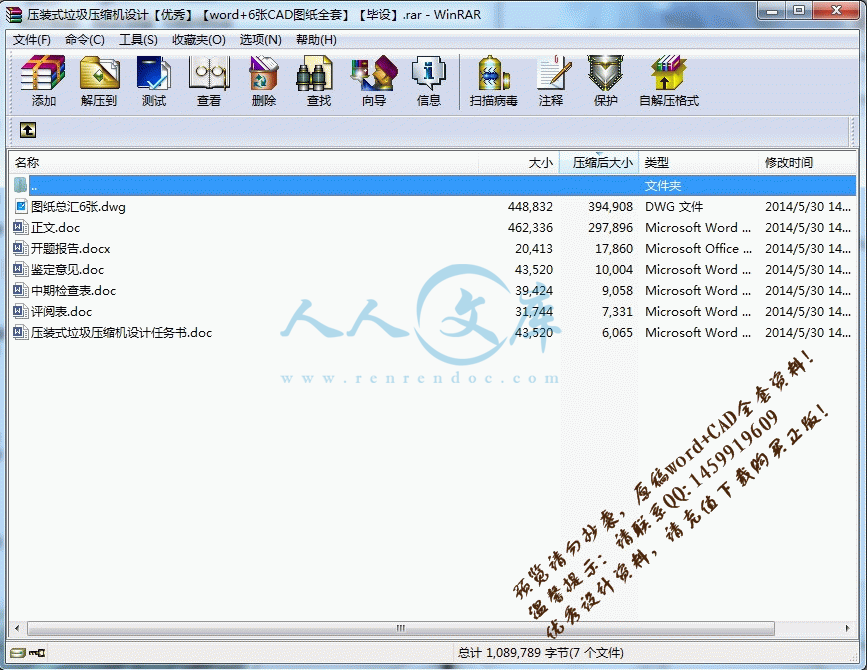Select file 评阅表.doc

[61, 312]
